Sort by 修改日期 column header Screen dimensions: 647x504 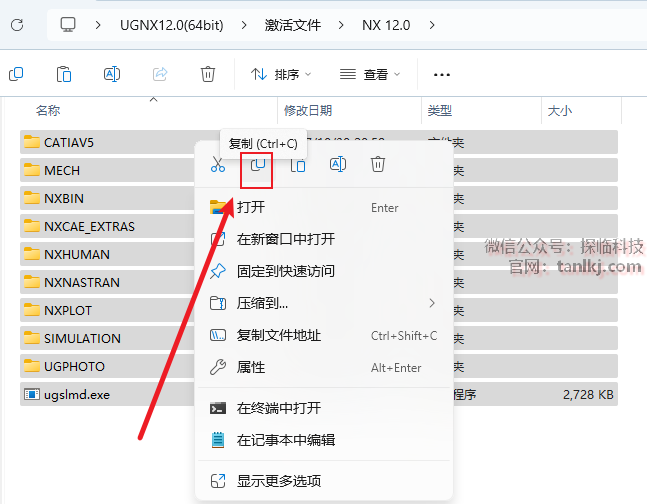point(308,110)
